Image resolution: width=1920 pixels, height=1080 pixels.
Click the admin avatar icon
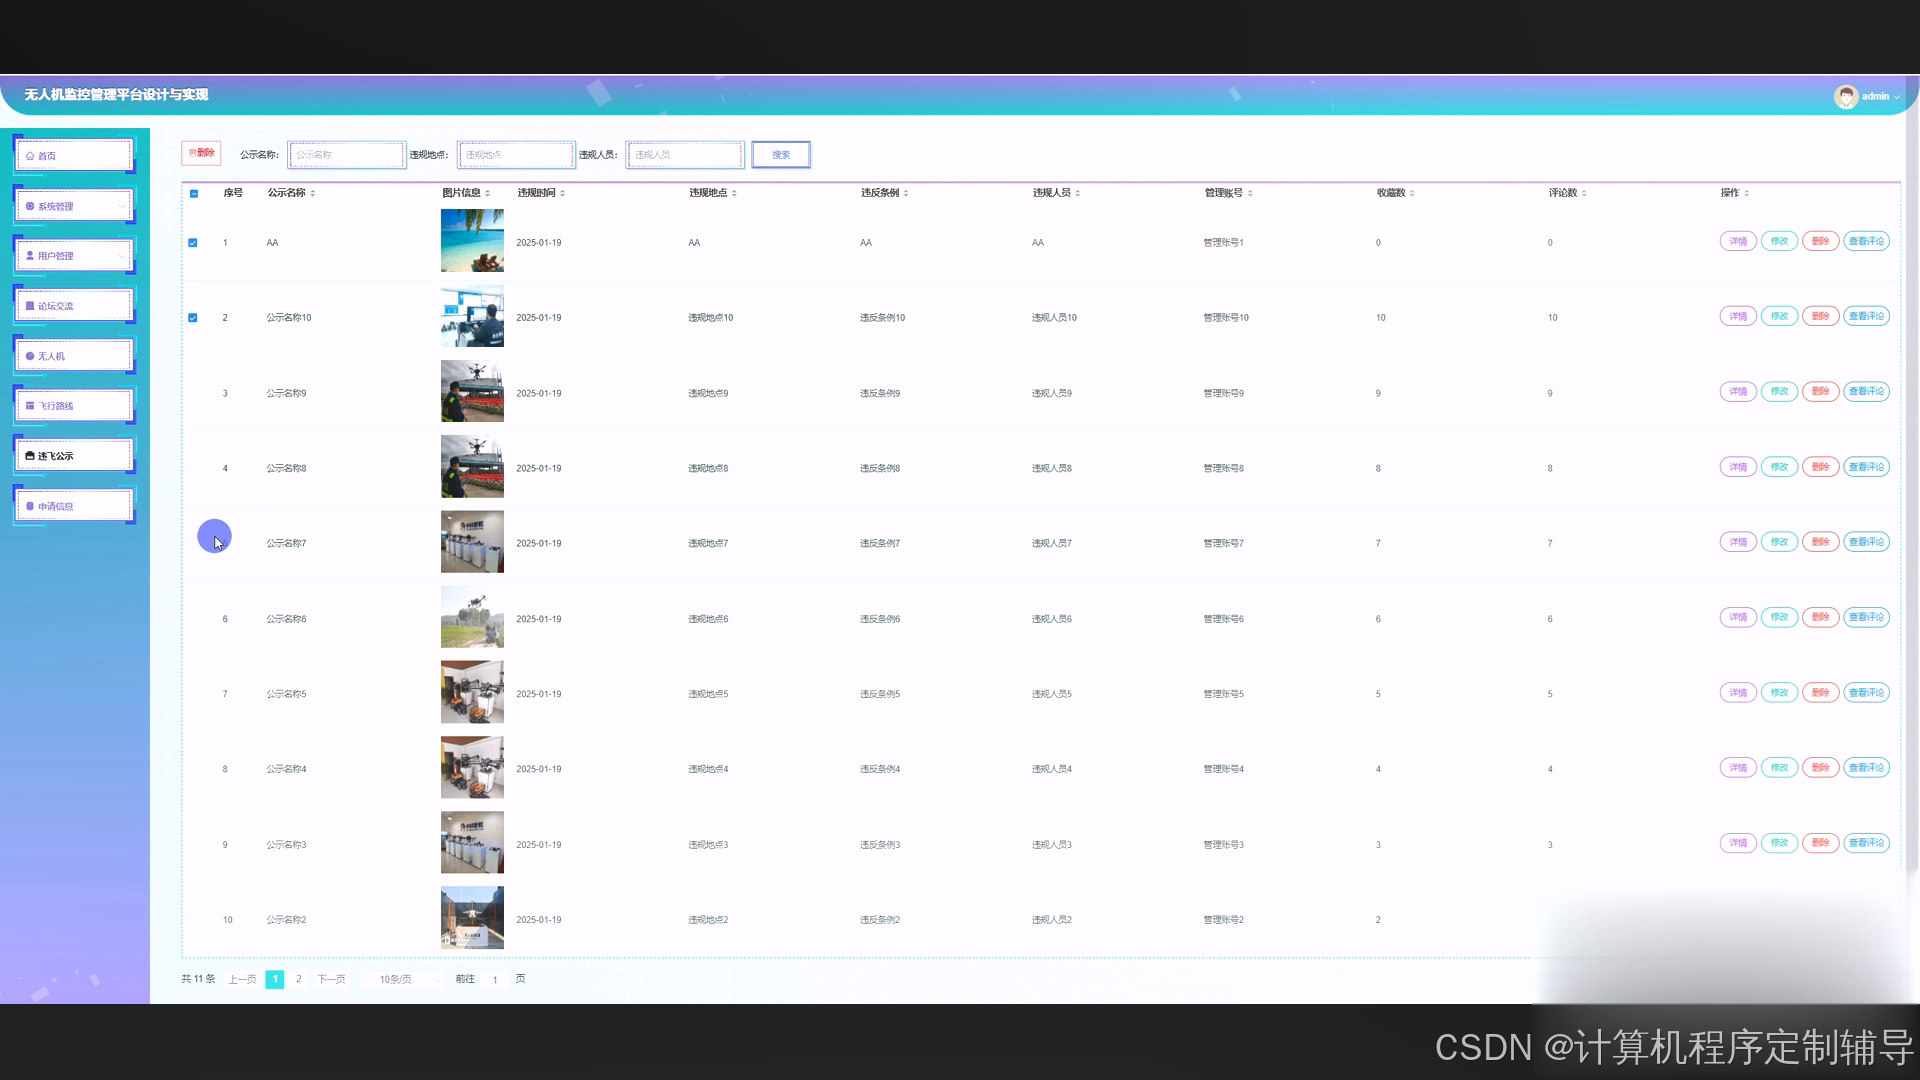tap(1845, 96)
